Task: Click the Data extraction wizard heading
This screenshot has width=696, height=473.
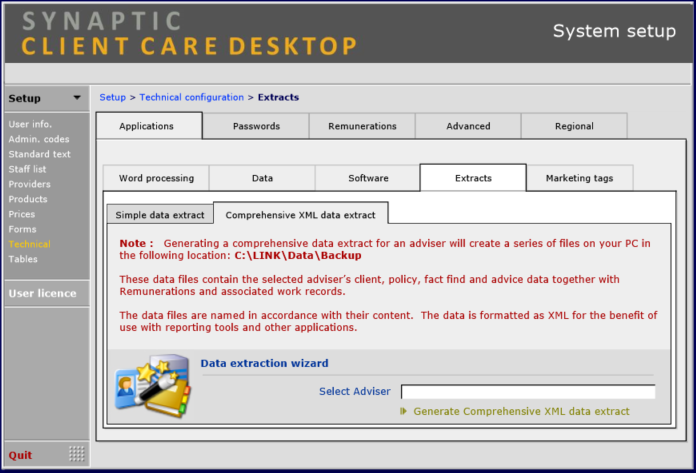Action: coord(264,363)
